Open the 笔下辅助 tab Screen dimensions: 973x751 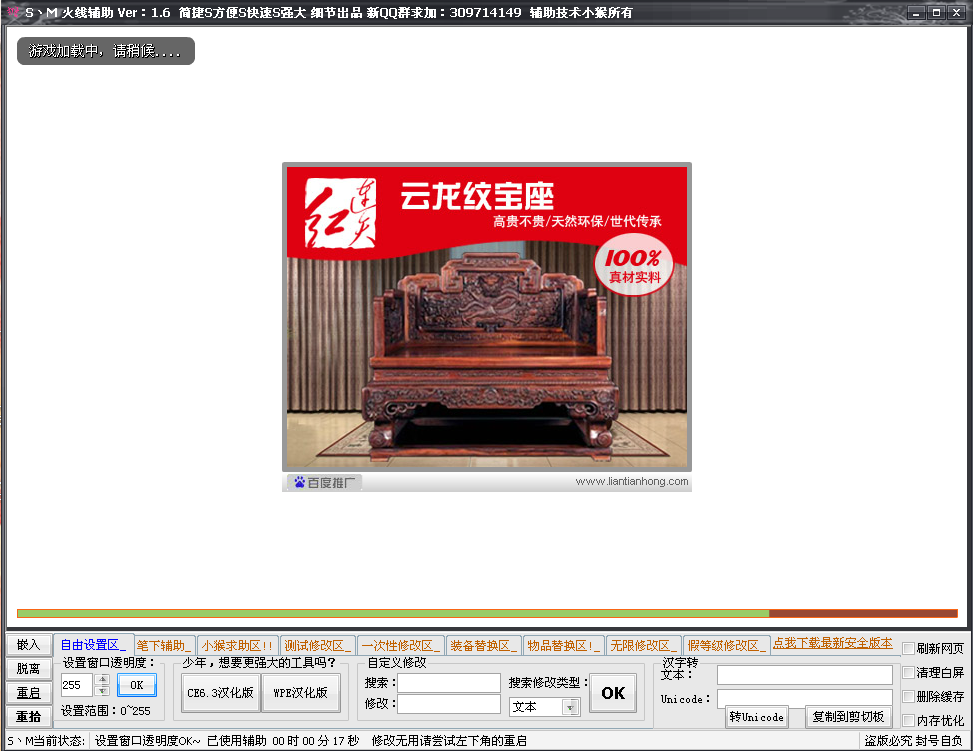(164, 645)
